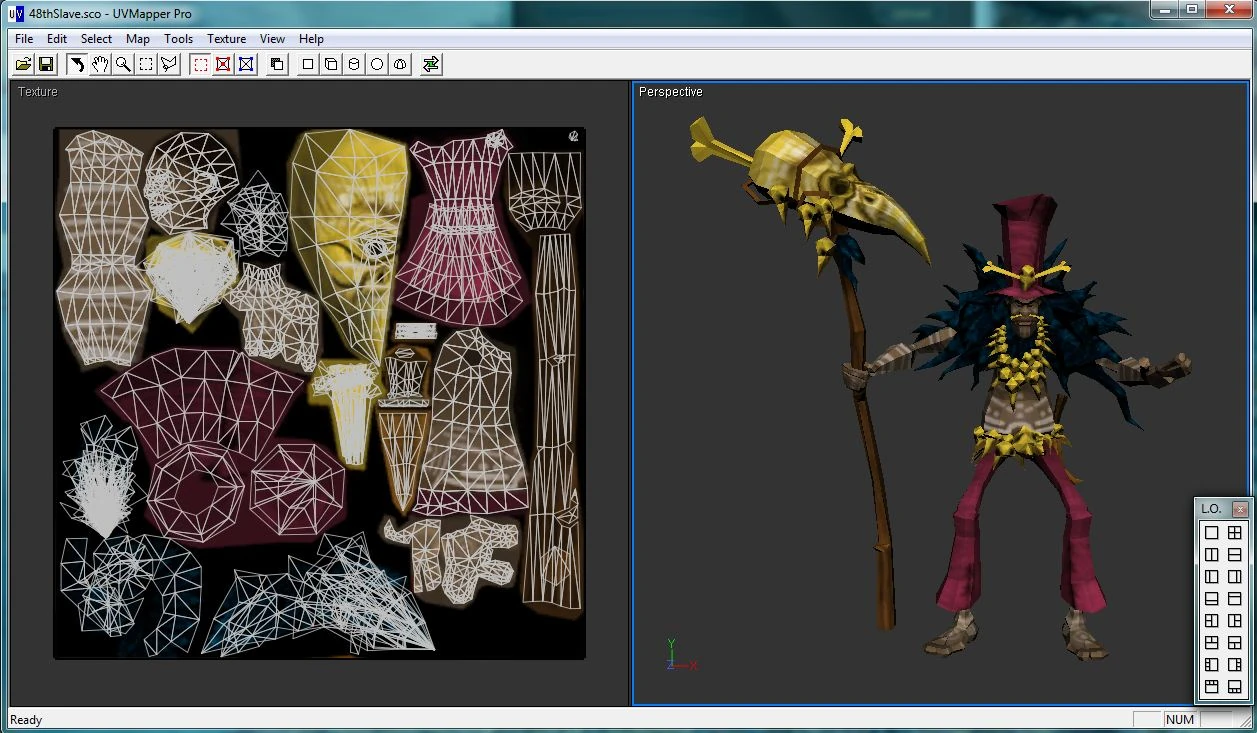Click the cylindrical map icon

pyautogui.click(x=354, y=64)
